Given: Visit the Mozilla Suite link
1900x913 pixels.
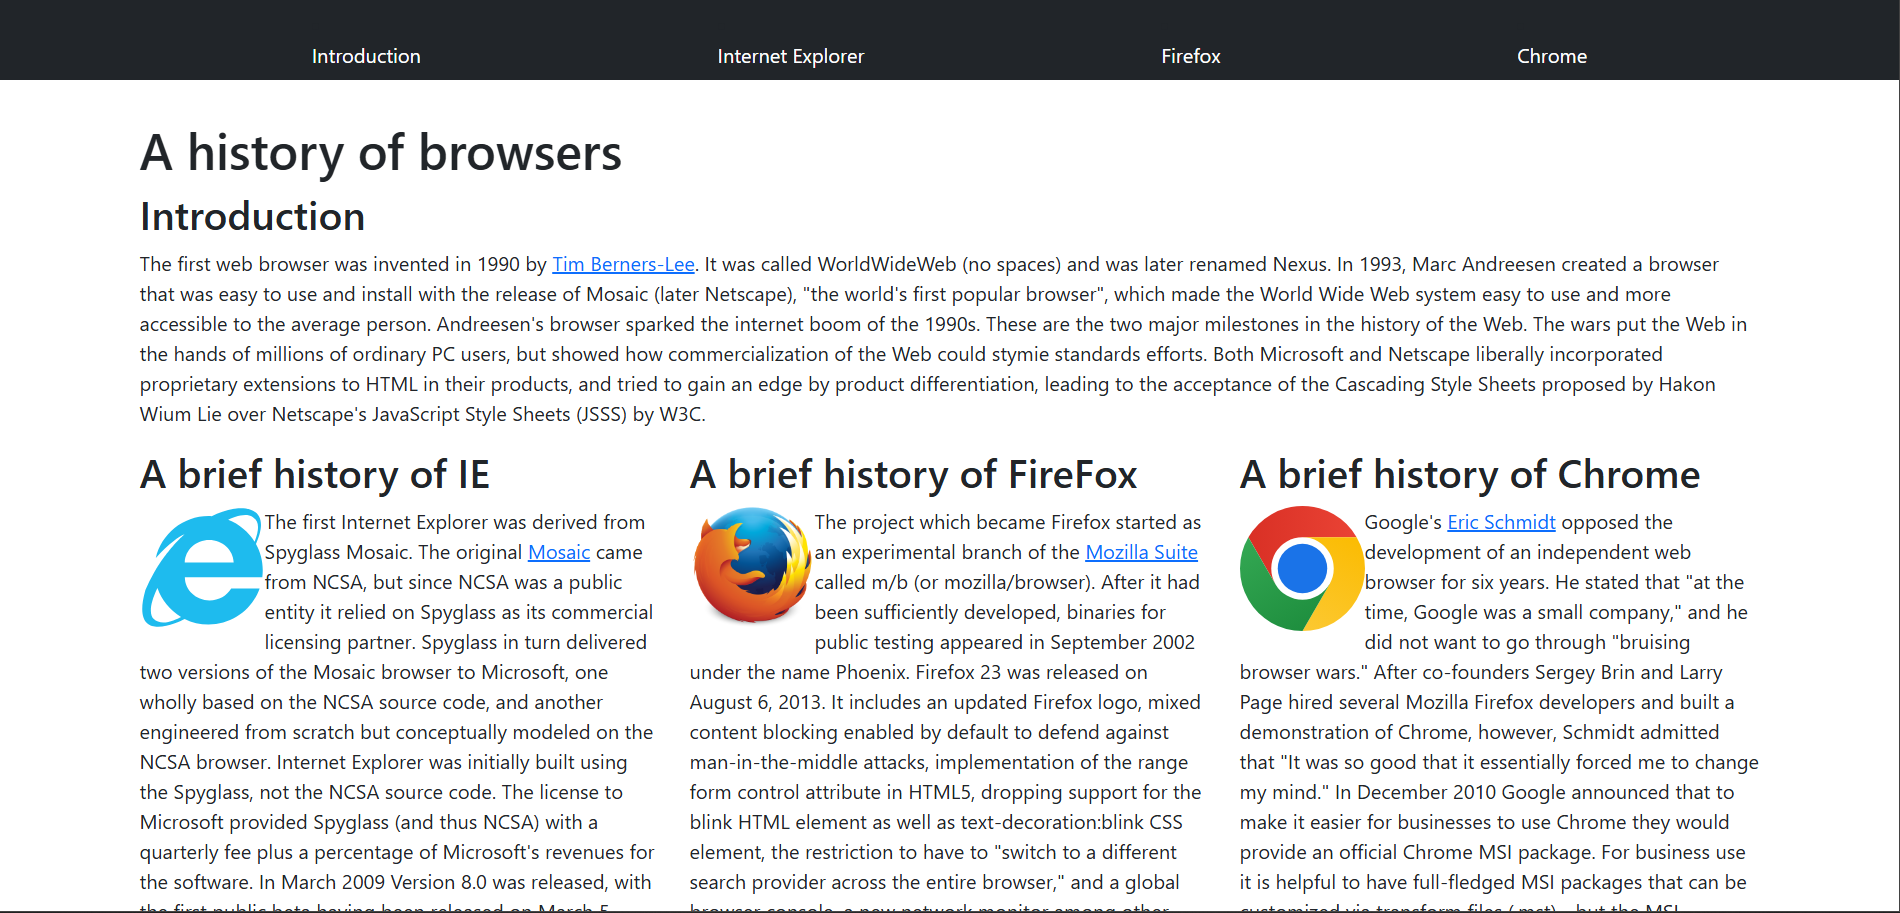Looking at the screenshot, I should click(1141, 552).
